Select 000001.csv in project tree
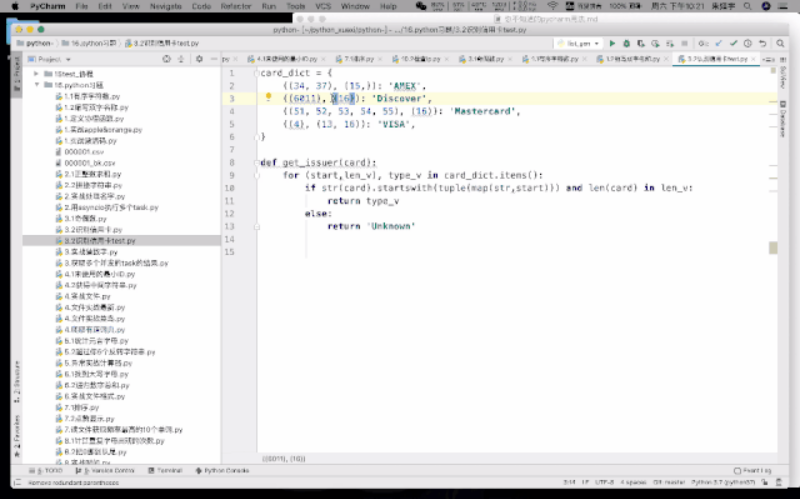 click(84, 152)
